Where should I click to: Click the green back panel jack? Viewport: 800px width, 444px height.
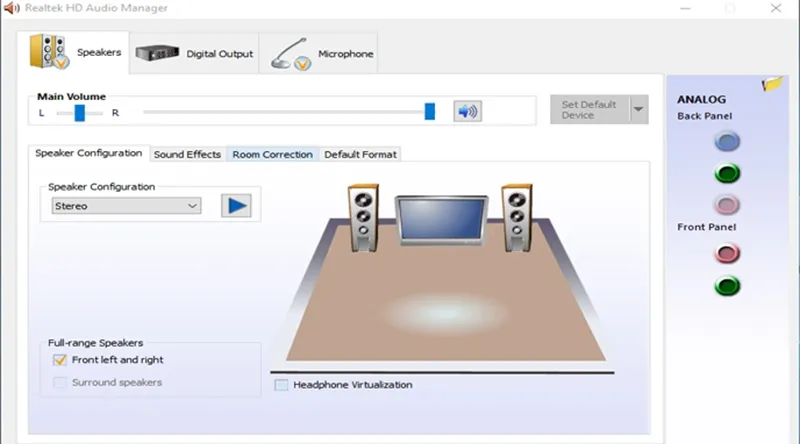click(x=727, y=174)
